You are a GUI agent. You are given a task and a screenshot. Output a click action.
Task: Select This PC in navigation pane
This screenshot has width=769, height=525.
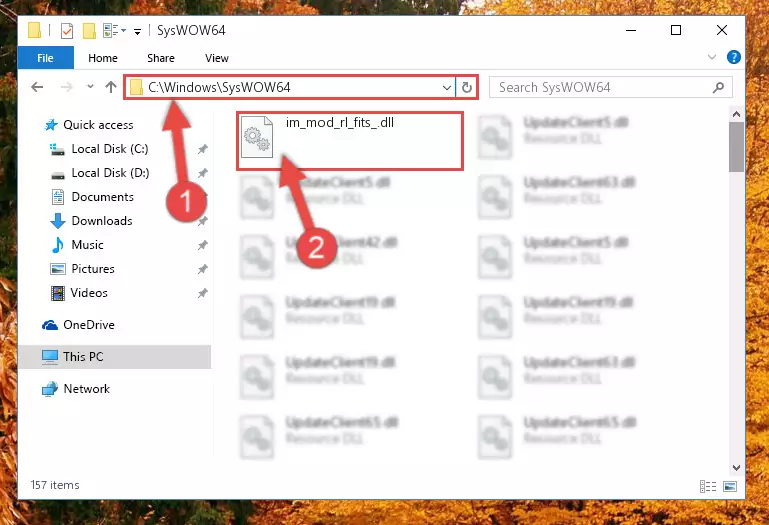115,357
